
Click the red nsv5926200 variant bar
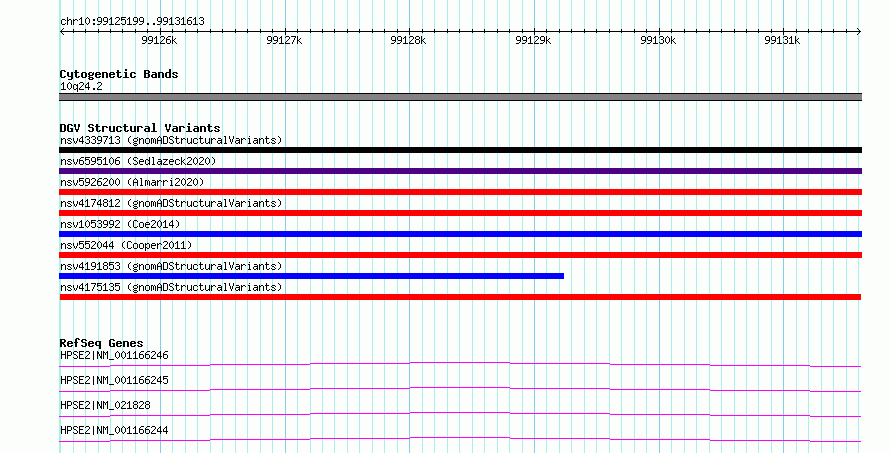point(460,192)
